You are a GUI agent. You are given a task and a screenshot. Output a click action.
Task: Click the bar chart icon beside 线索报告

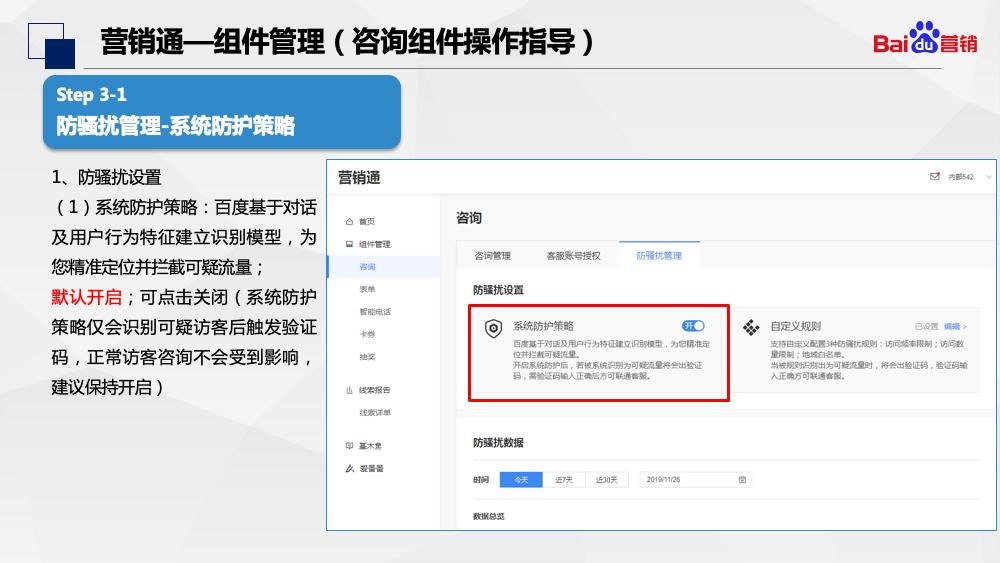click(x=348, y=390)
